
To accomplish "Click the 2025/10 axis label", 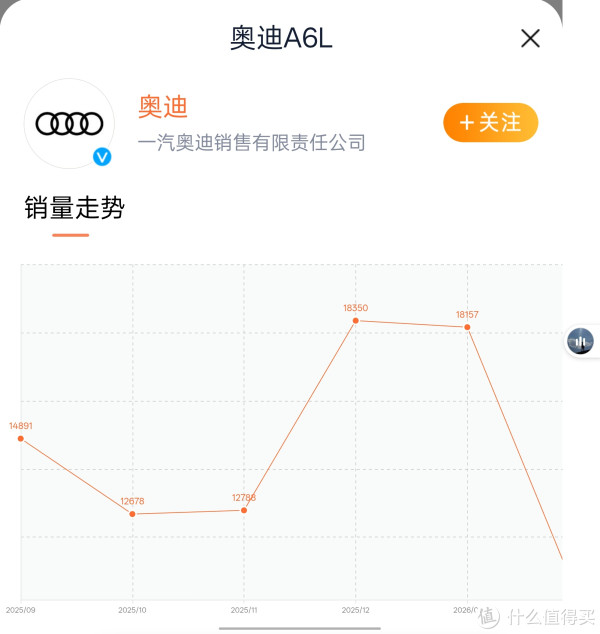I will click(x=133, y=609).
